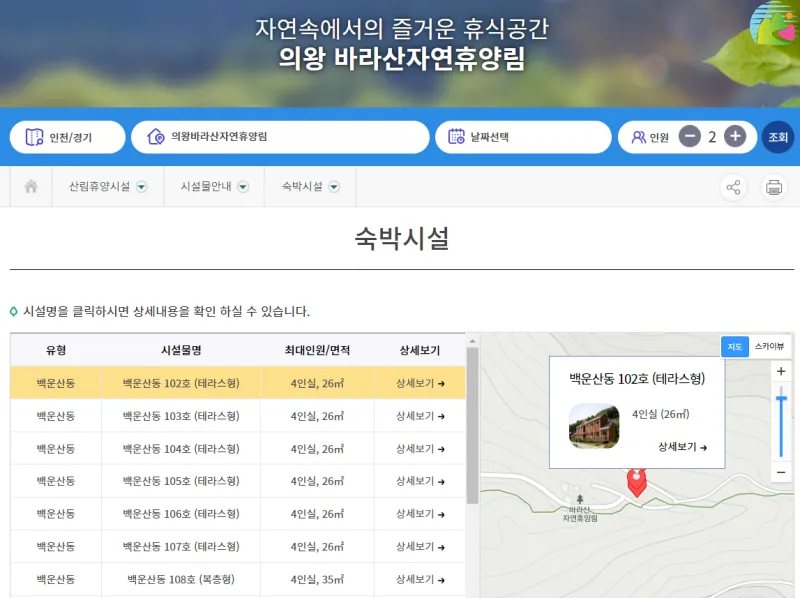
Task: Click the map zoom slider handle
Action: point(781,398)
